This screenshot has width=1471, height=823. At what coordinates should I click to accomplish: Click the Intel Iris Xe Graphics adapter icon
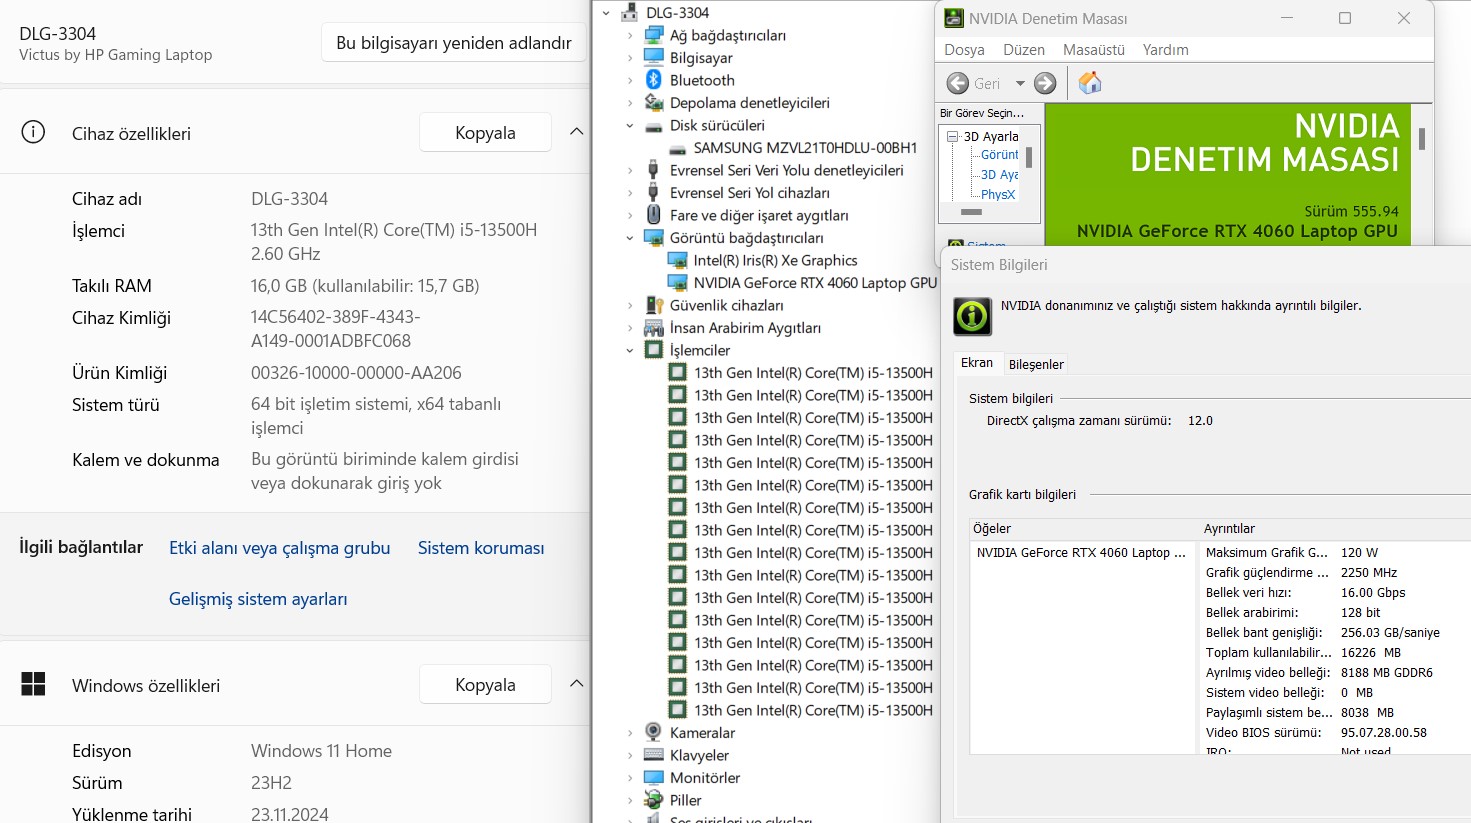[677, 260]
